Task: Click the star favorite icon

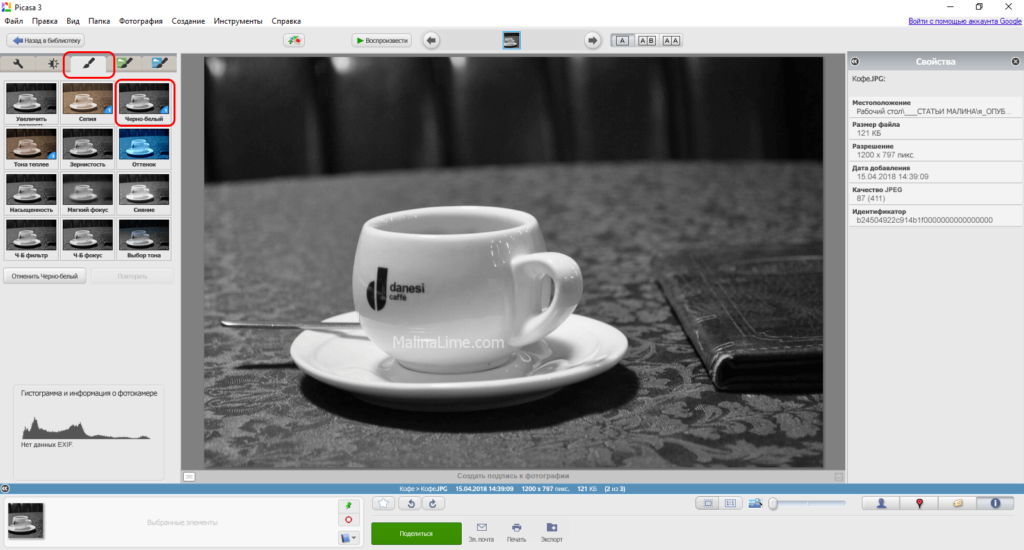Action: (383, 503)
